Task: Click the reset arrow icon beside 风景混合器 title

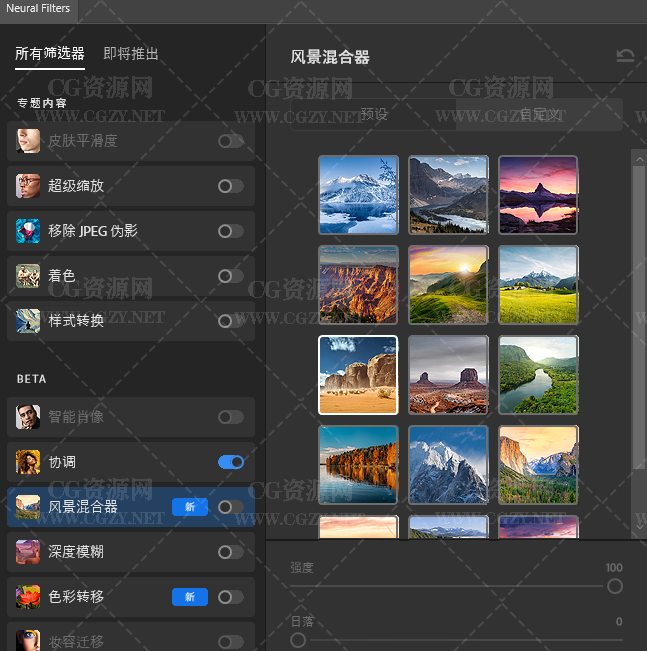Action: click(625, 56)
